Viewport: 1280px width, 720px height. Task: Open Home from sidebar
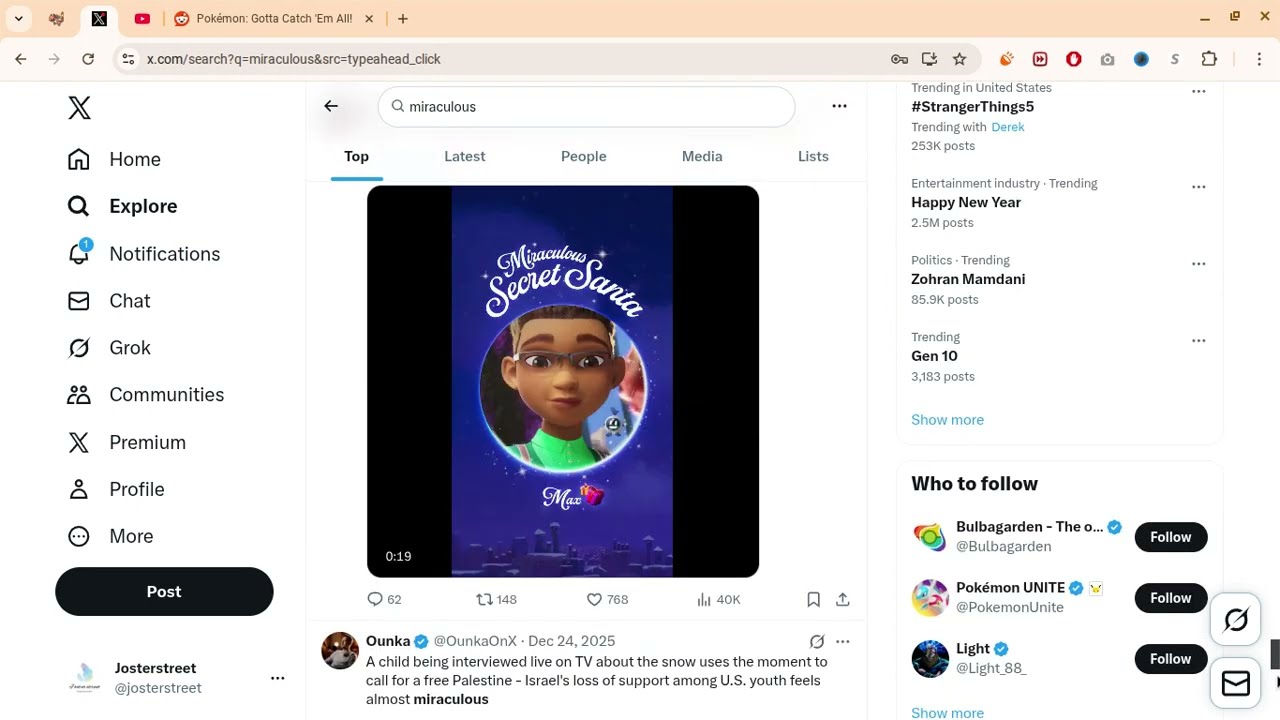(x=114, y=159)
